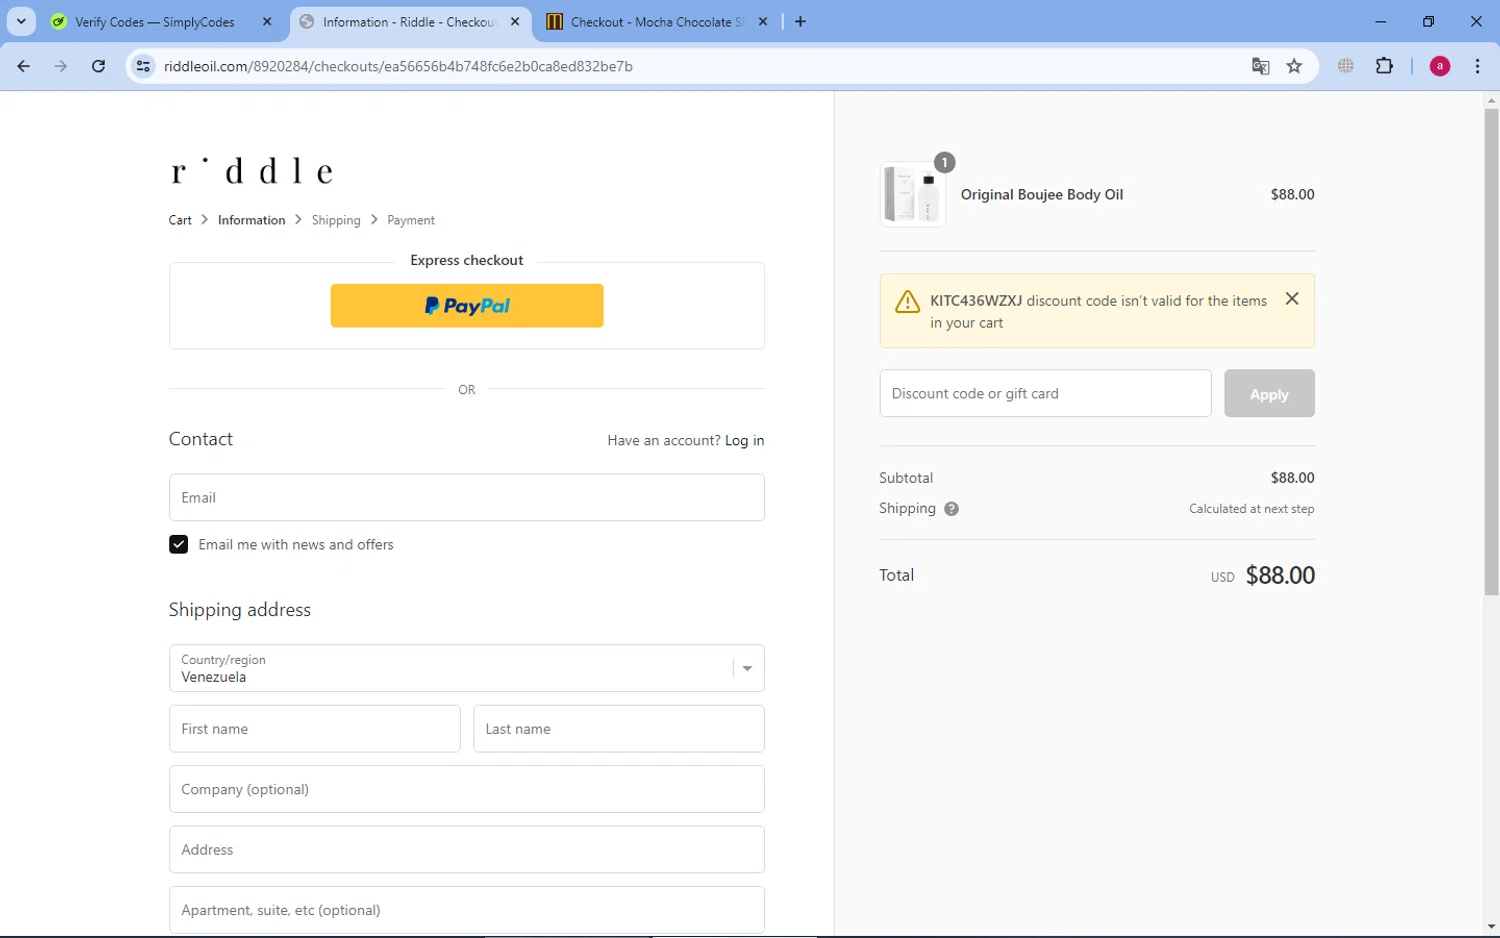
Task: Switch to Information - Riddle checkout tab
Action: pos(410,21)
